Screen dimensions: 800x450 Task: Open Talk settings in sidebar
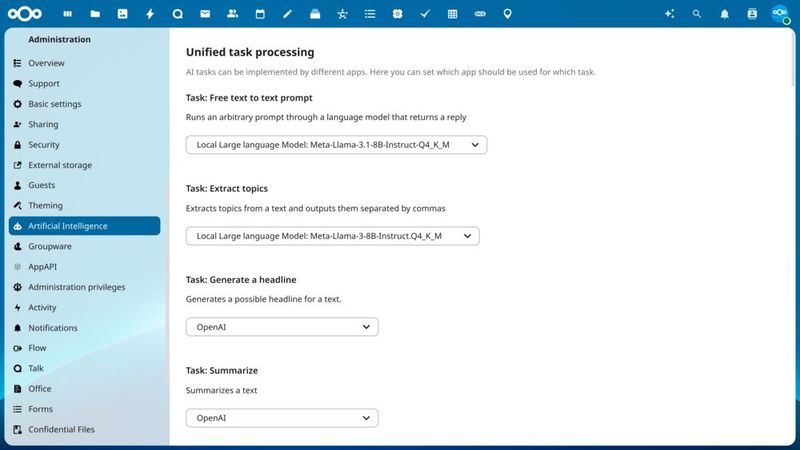(84, 368)
